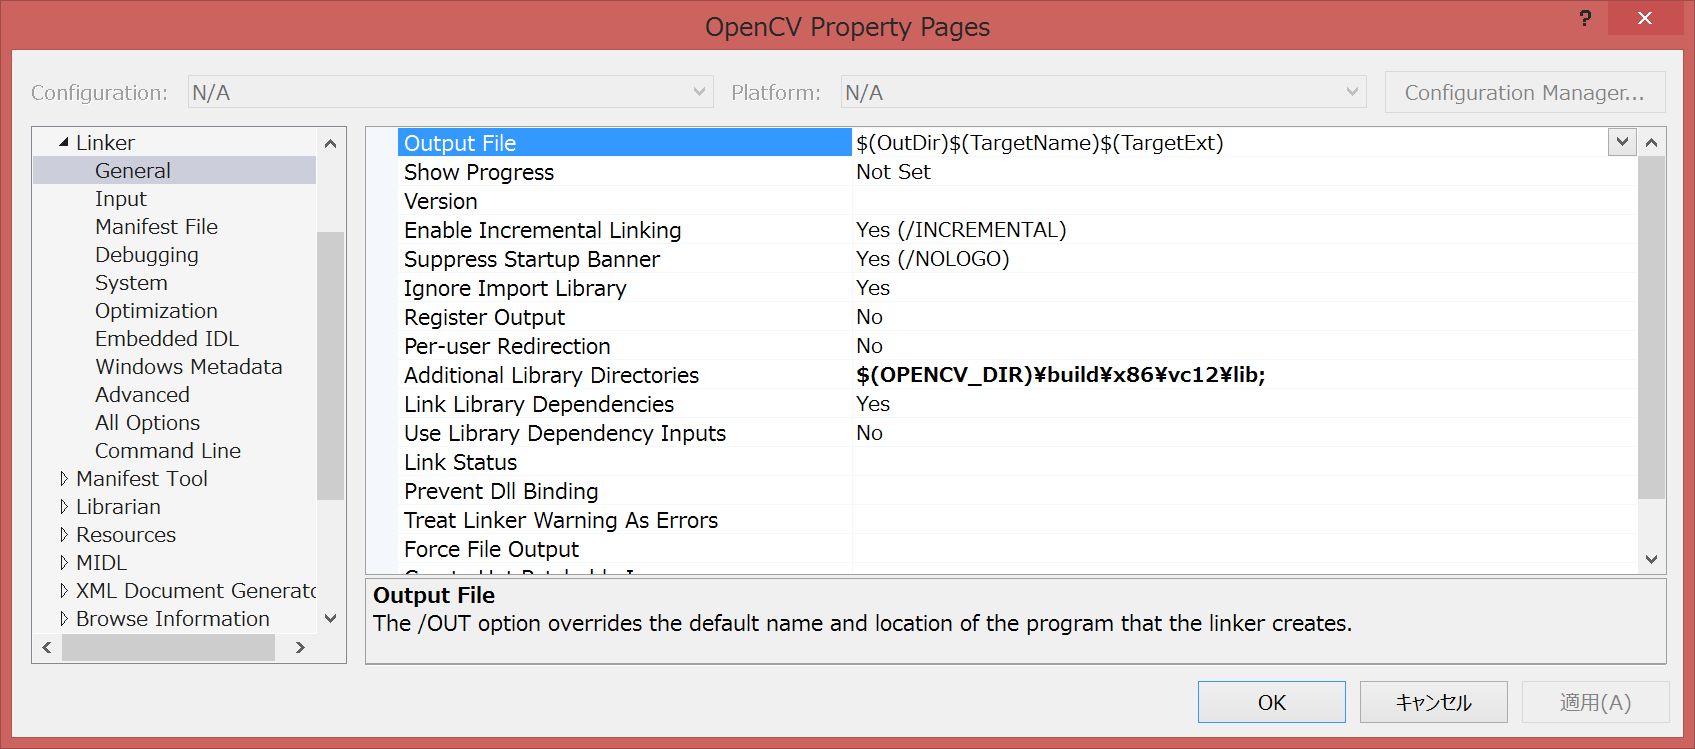Image resolution: width=1695 pixels, height=749 pixels.
Task: Select Windows Metadata page
Action: pyautogui.click(x=189, y=367)
